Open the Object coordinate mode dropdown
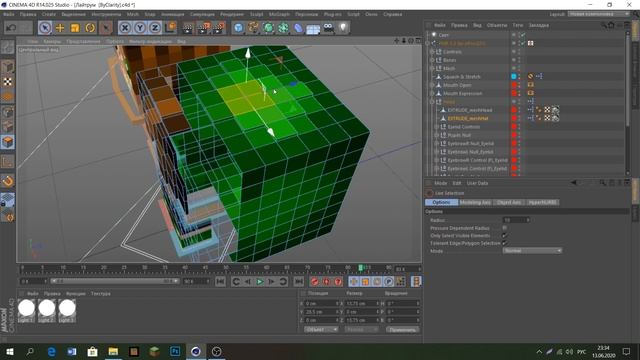Screen dimensions: 640x360 pyautogui.click(x=321, y=329)
